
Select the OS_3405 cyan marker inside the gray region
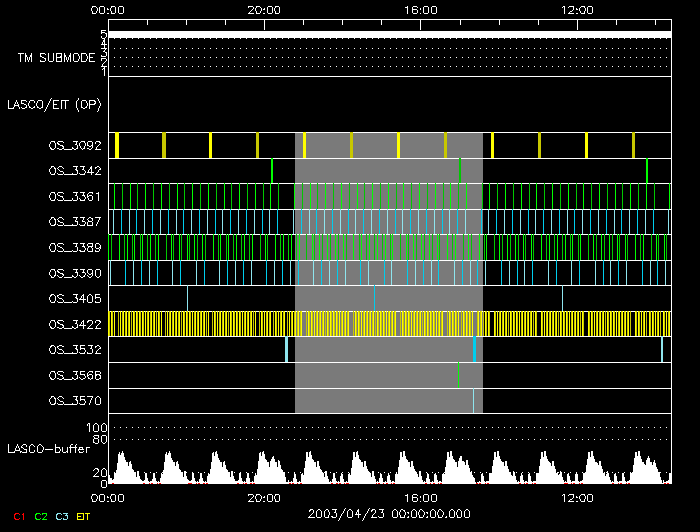(374, 298)
